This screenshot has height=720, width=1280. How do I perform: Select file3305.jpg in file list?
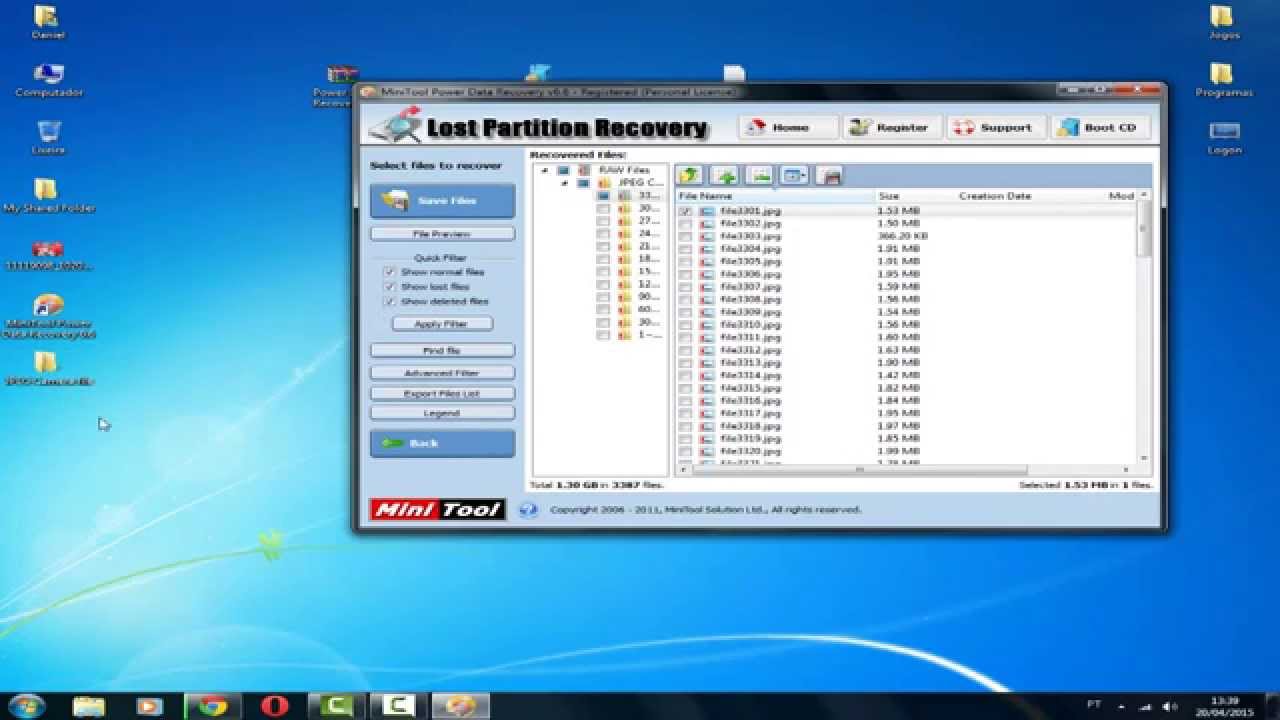(750, 262)
